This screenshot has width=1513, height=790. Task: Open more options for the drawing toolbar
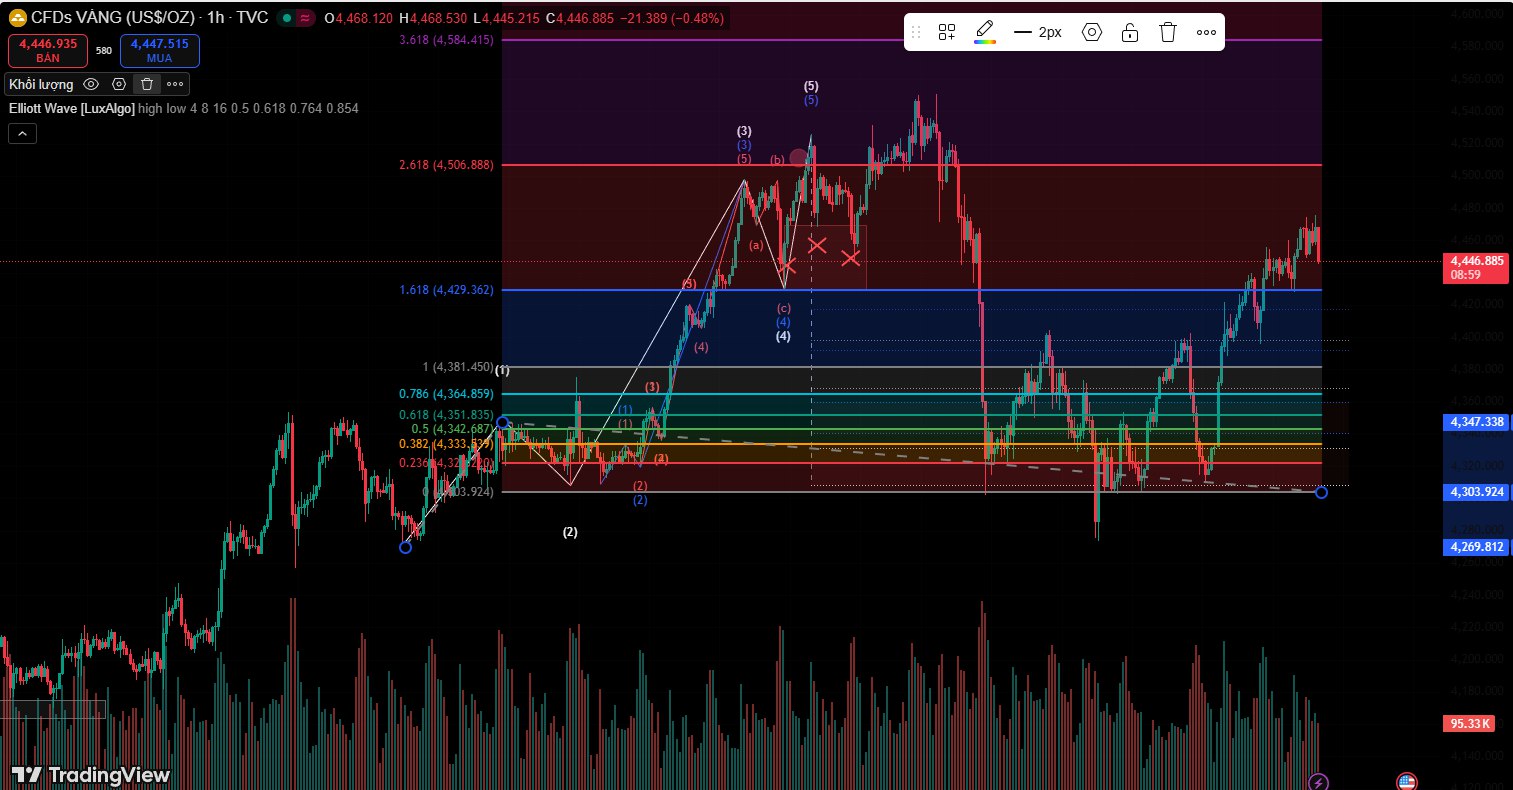[x=1206, y=31]
